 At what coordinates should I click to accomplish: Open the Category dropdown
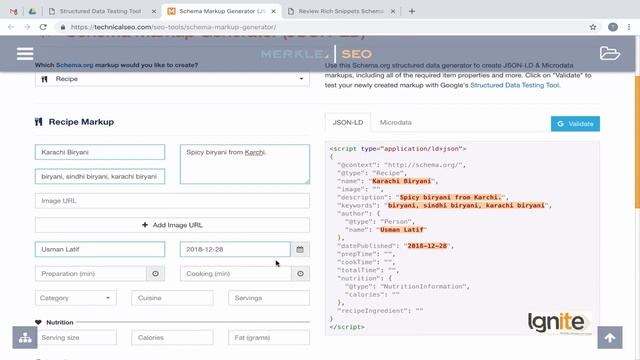[76, 298]
